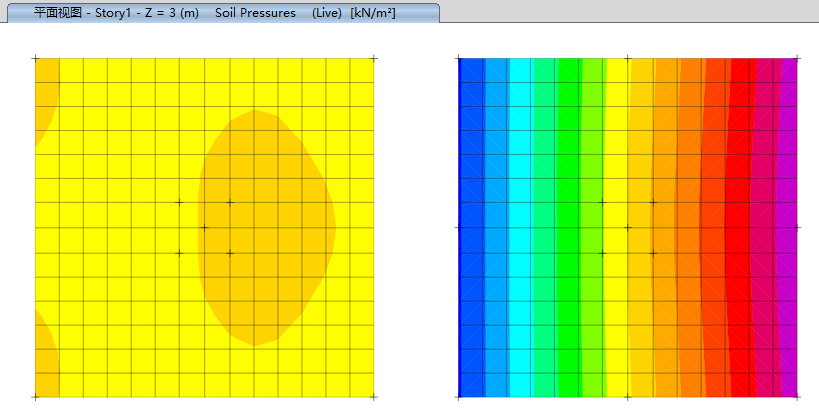Click the right mid-edge node of right plot
The width and height of the screenshot is (819, 409).
click(x=798, y=228)
